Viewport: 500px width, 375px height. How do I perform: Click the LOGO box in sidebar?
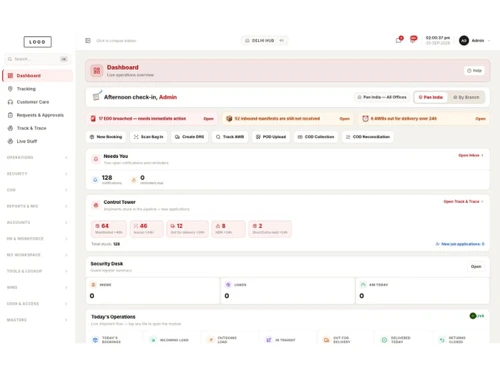[x=37, y=42]
